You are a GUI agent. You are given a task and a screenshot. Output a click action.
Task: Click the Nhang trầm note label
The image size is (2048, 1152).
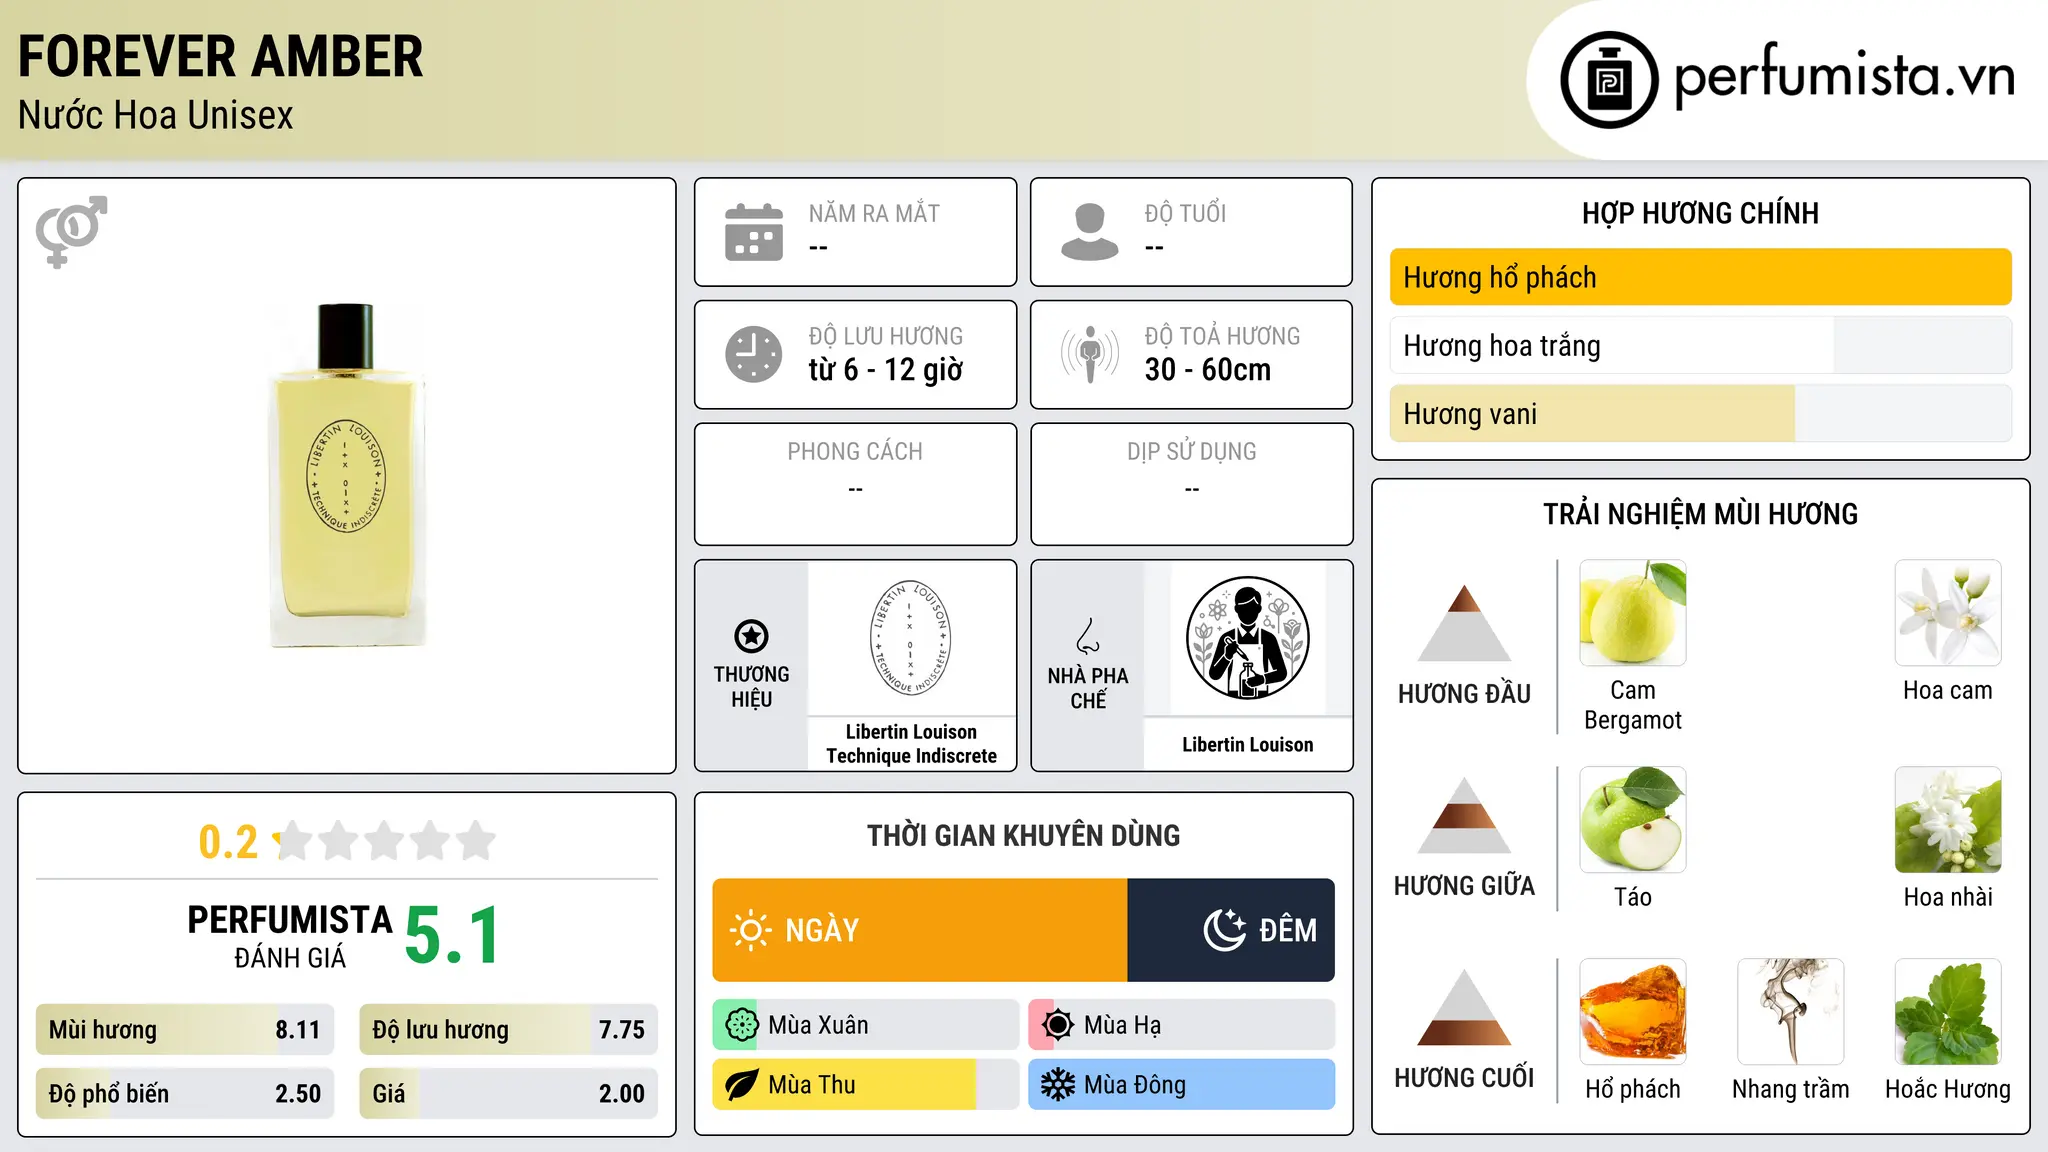[x=1790, y=1090]
